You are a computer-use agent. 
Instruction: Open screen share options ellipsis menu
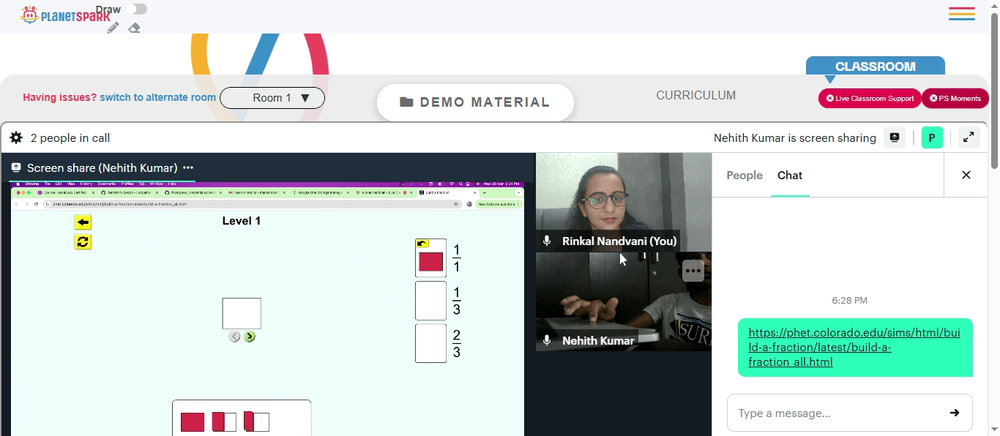click(x=188, y=168)
